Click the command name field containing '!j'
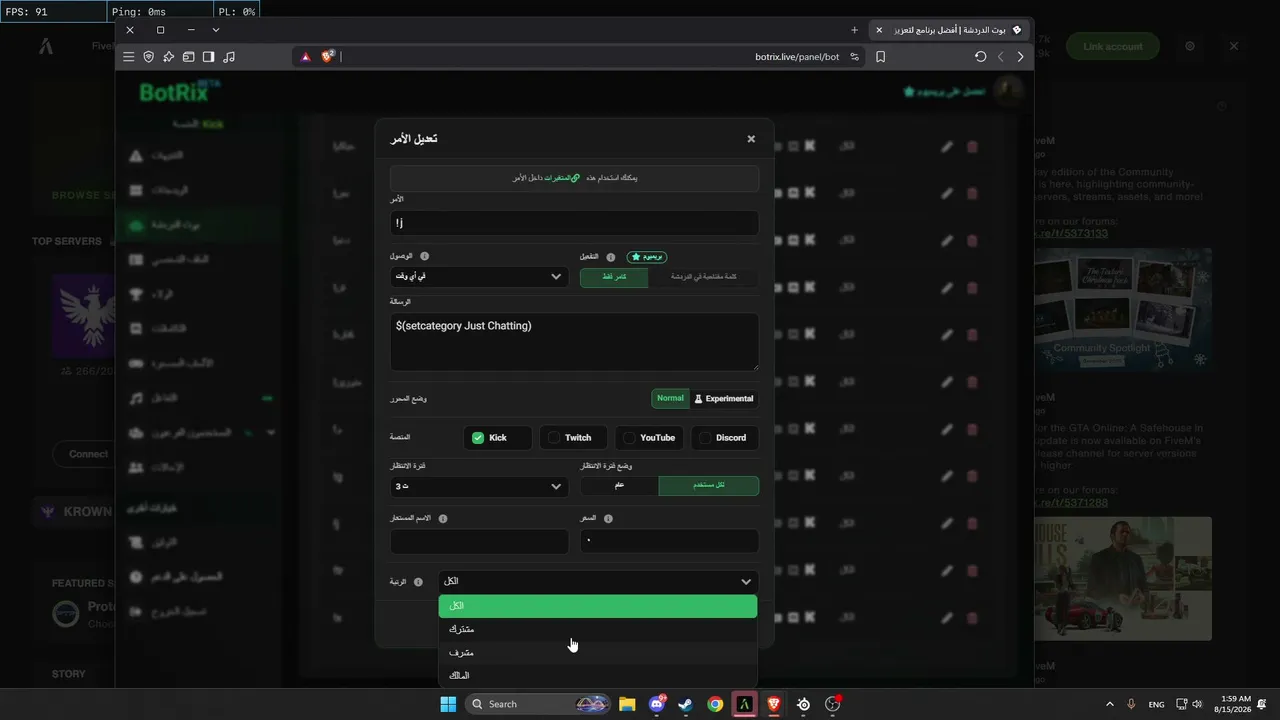This screenshot has height=720, width=1280. tap(574, 223)
